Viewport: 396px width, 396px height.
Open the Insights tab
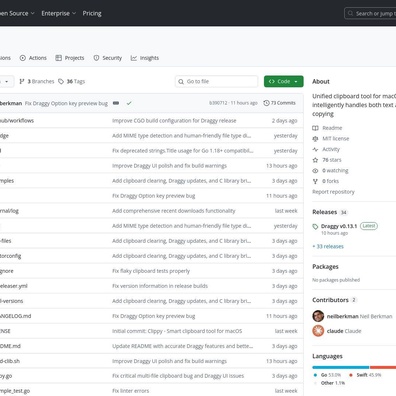click(145, 58)
